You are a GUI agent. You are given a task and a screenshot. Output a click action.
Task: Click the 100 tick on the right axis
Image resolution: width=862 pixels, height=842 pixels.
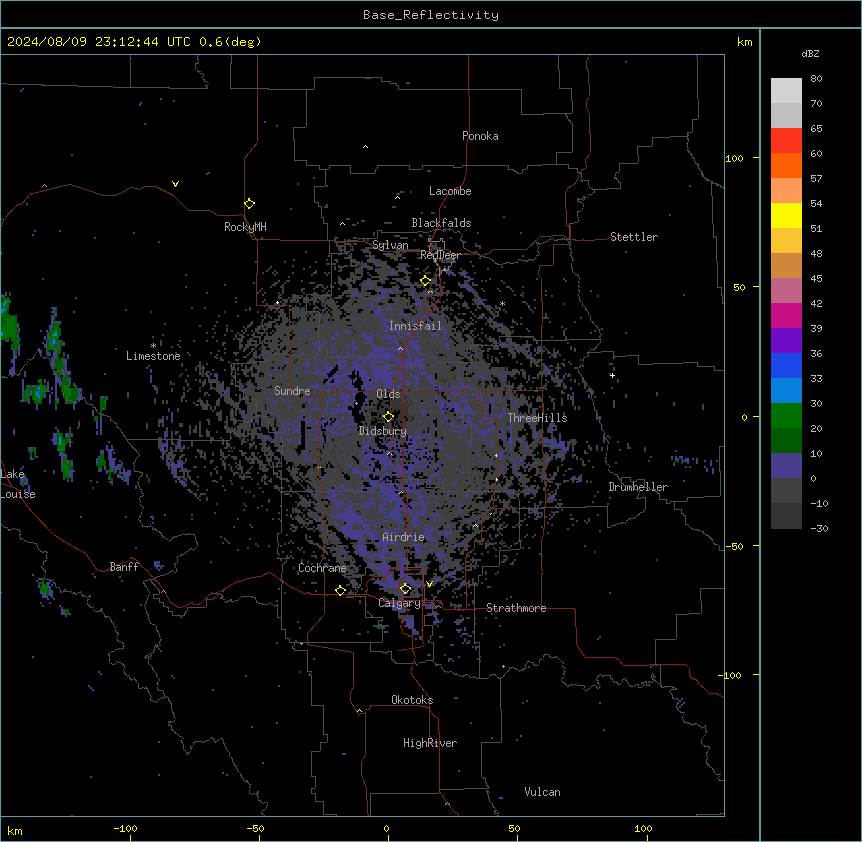(734, 158)
